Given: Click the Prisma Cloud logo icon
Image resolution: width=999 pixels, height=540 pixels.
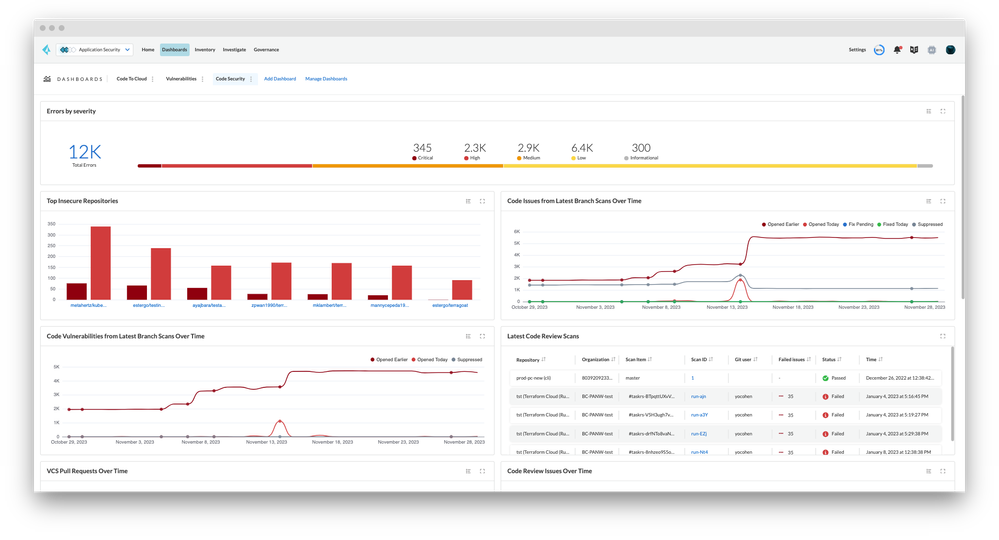Looking at the screenshot, I should tap(46, 49).
